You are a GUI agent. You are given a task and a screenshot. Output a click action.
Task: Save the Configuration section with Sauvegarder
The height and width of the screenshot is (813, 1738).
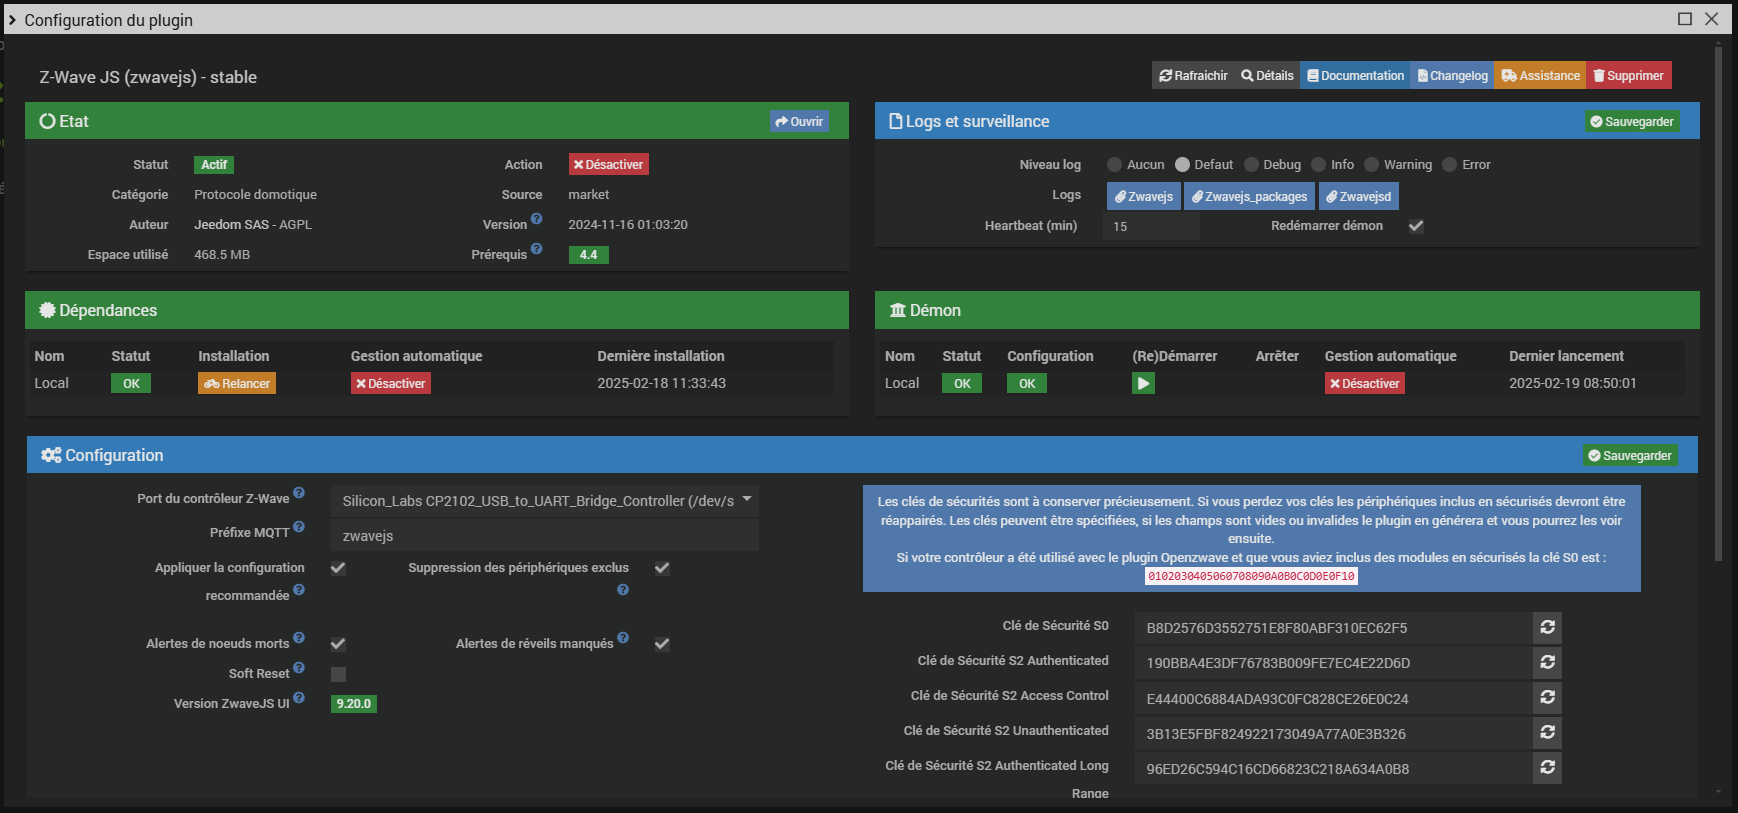(1629, 455)
